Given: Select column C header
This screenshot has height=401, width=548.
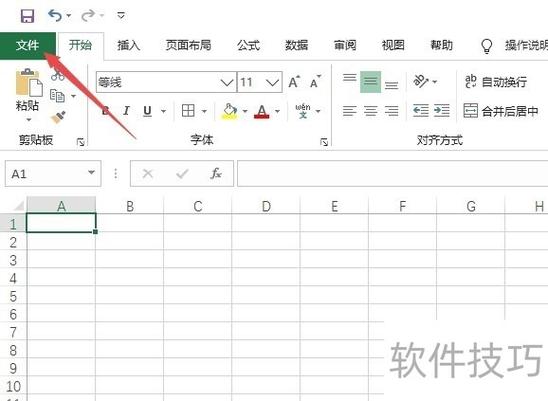Looking at the screenshot, I should coord(198,206).
